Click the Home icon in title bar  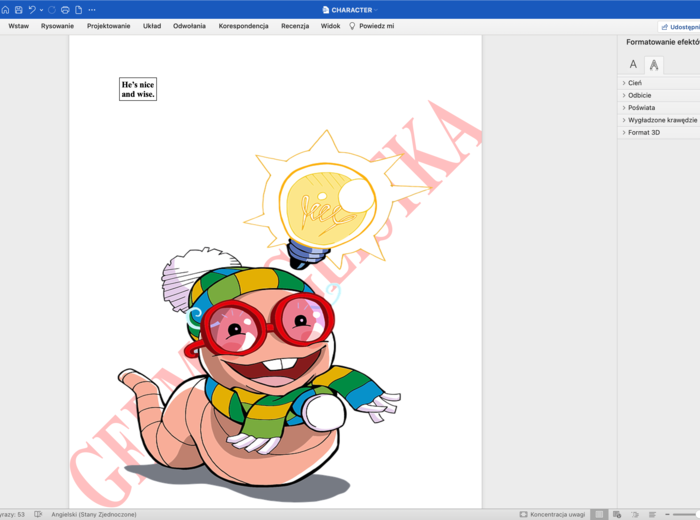coord(5,10)
